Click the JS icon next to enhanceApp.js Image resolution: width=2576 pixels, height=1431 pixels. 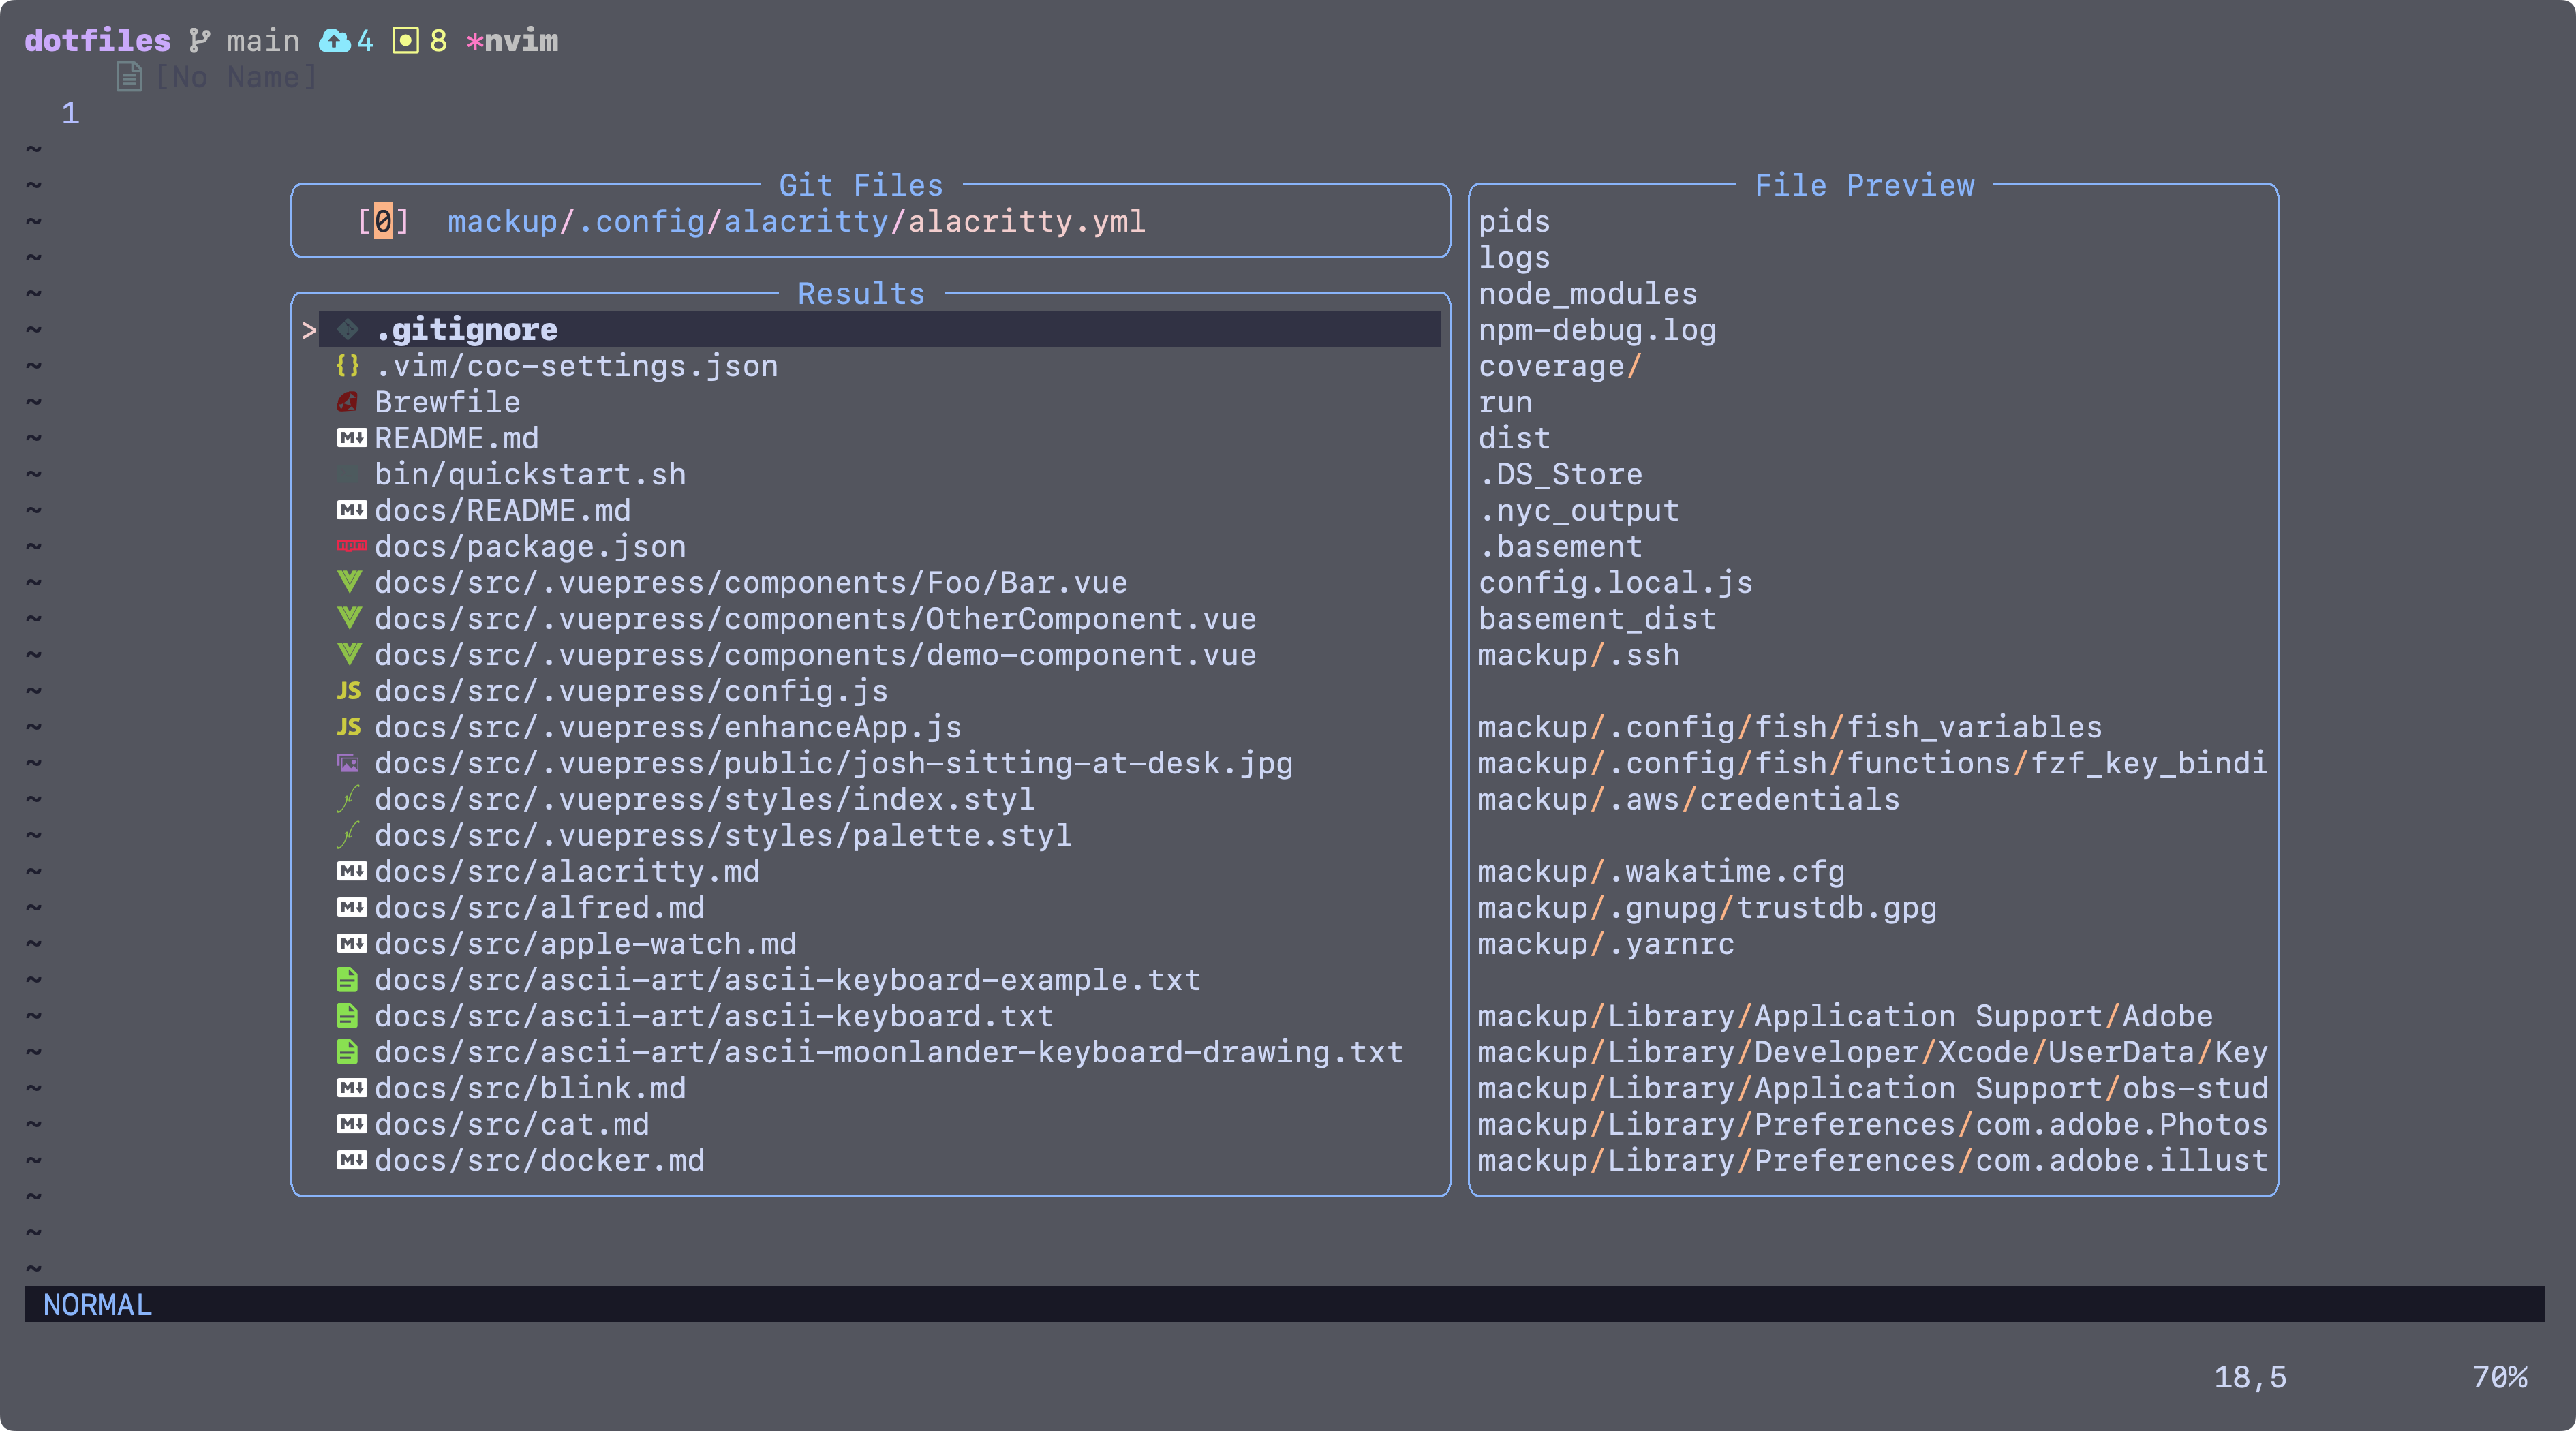click(349, 727)
